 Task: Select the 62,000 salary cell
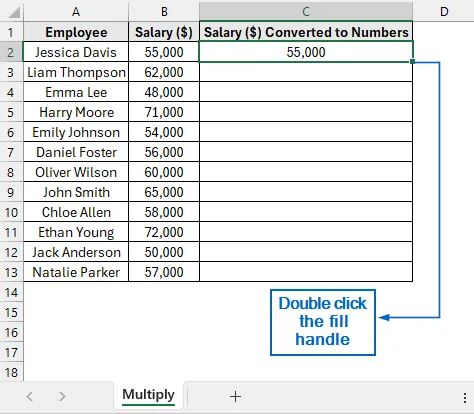point(164,72)
